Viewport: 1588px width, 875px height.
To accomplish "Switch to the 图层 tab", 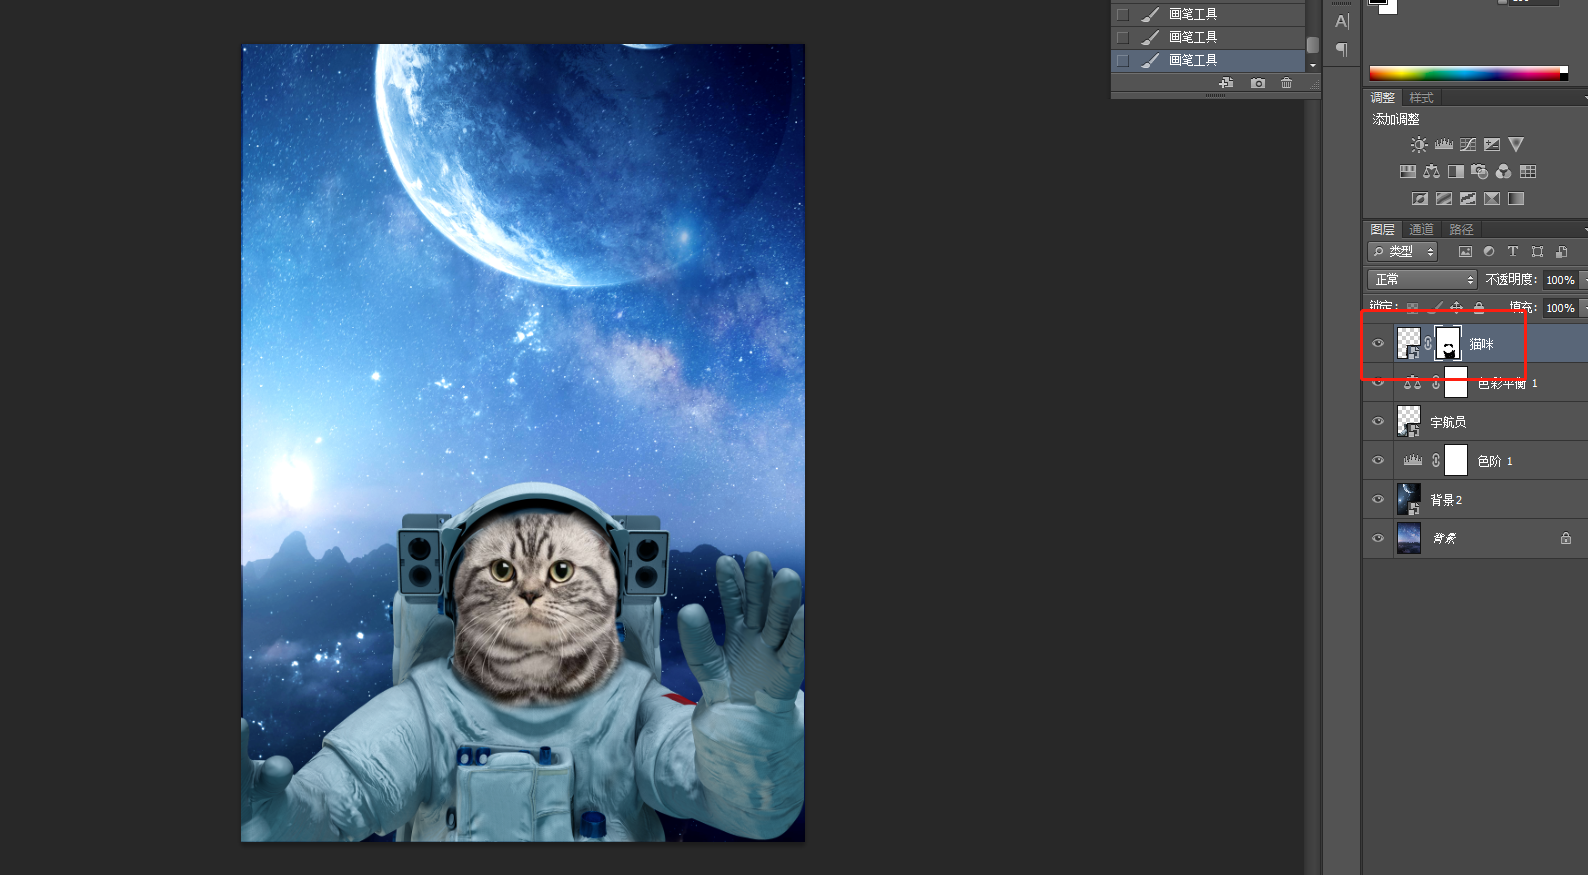I will coord(1383,230).
